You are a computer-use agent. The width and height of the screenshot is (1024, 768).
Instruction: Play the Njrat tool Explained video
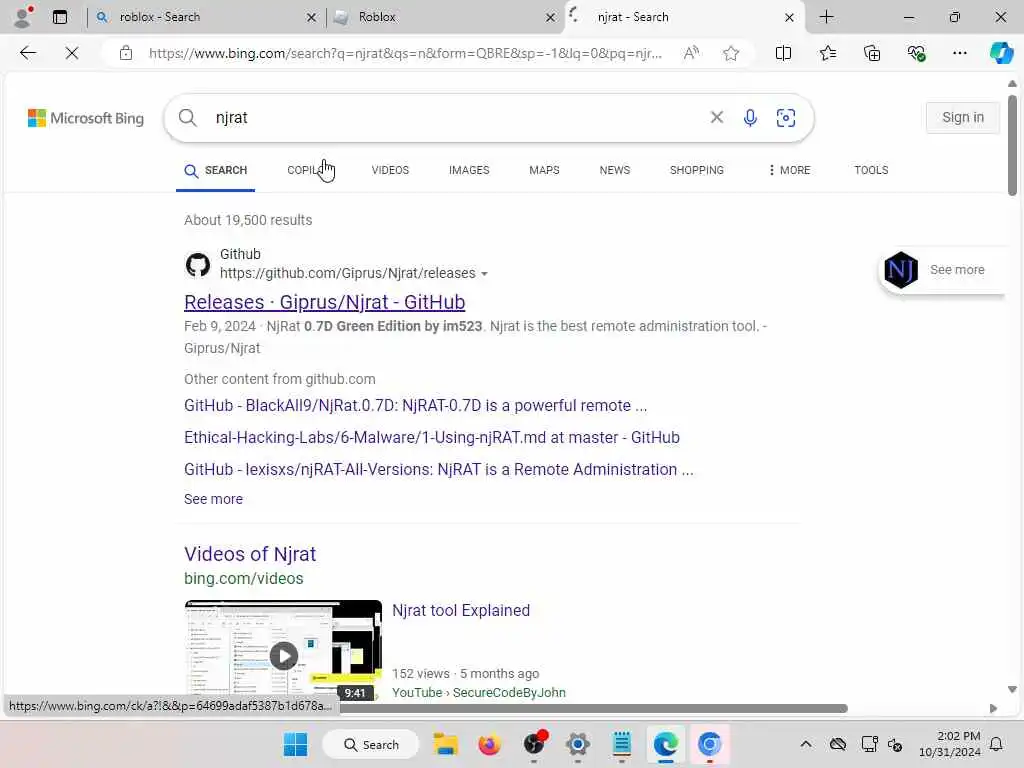(x=283, y=656)
